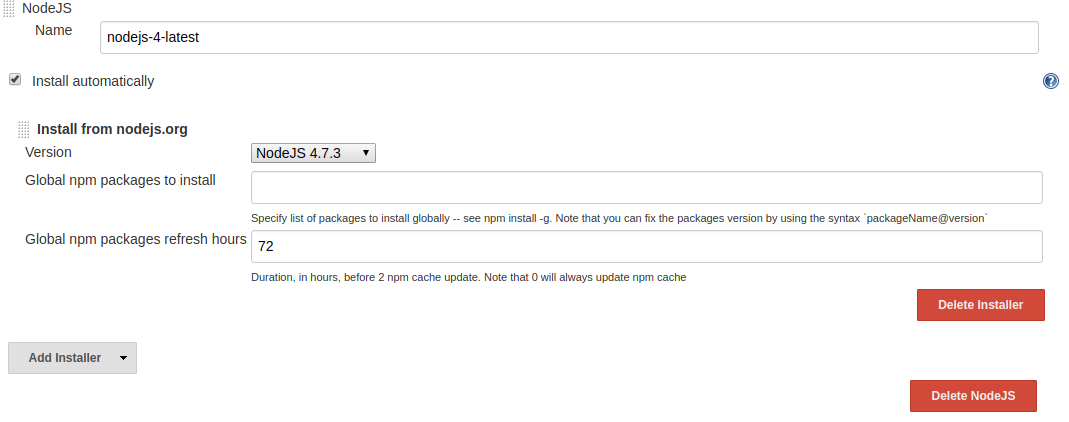Click the Delete Installer button

coord(980,305)
